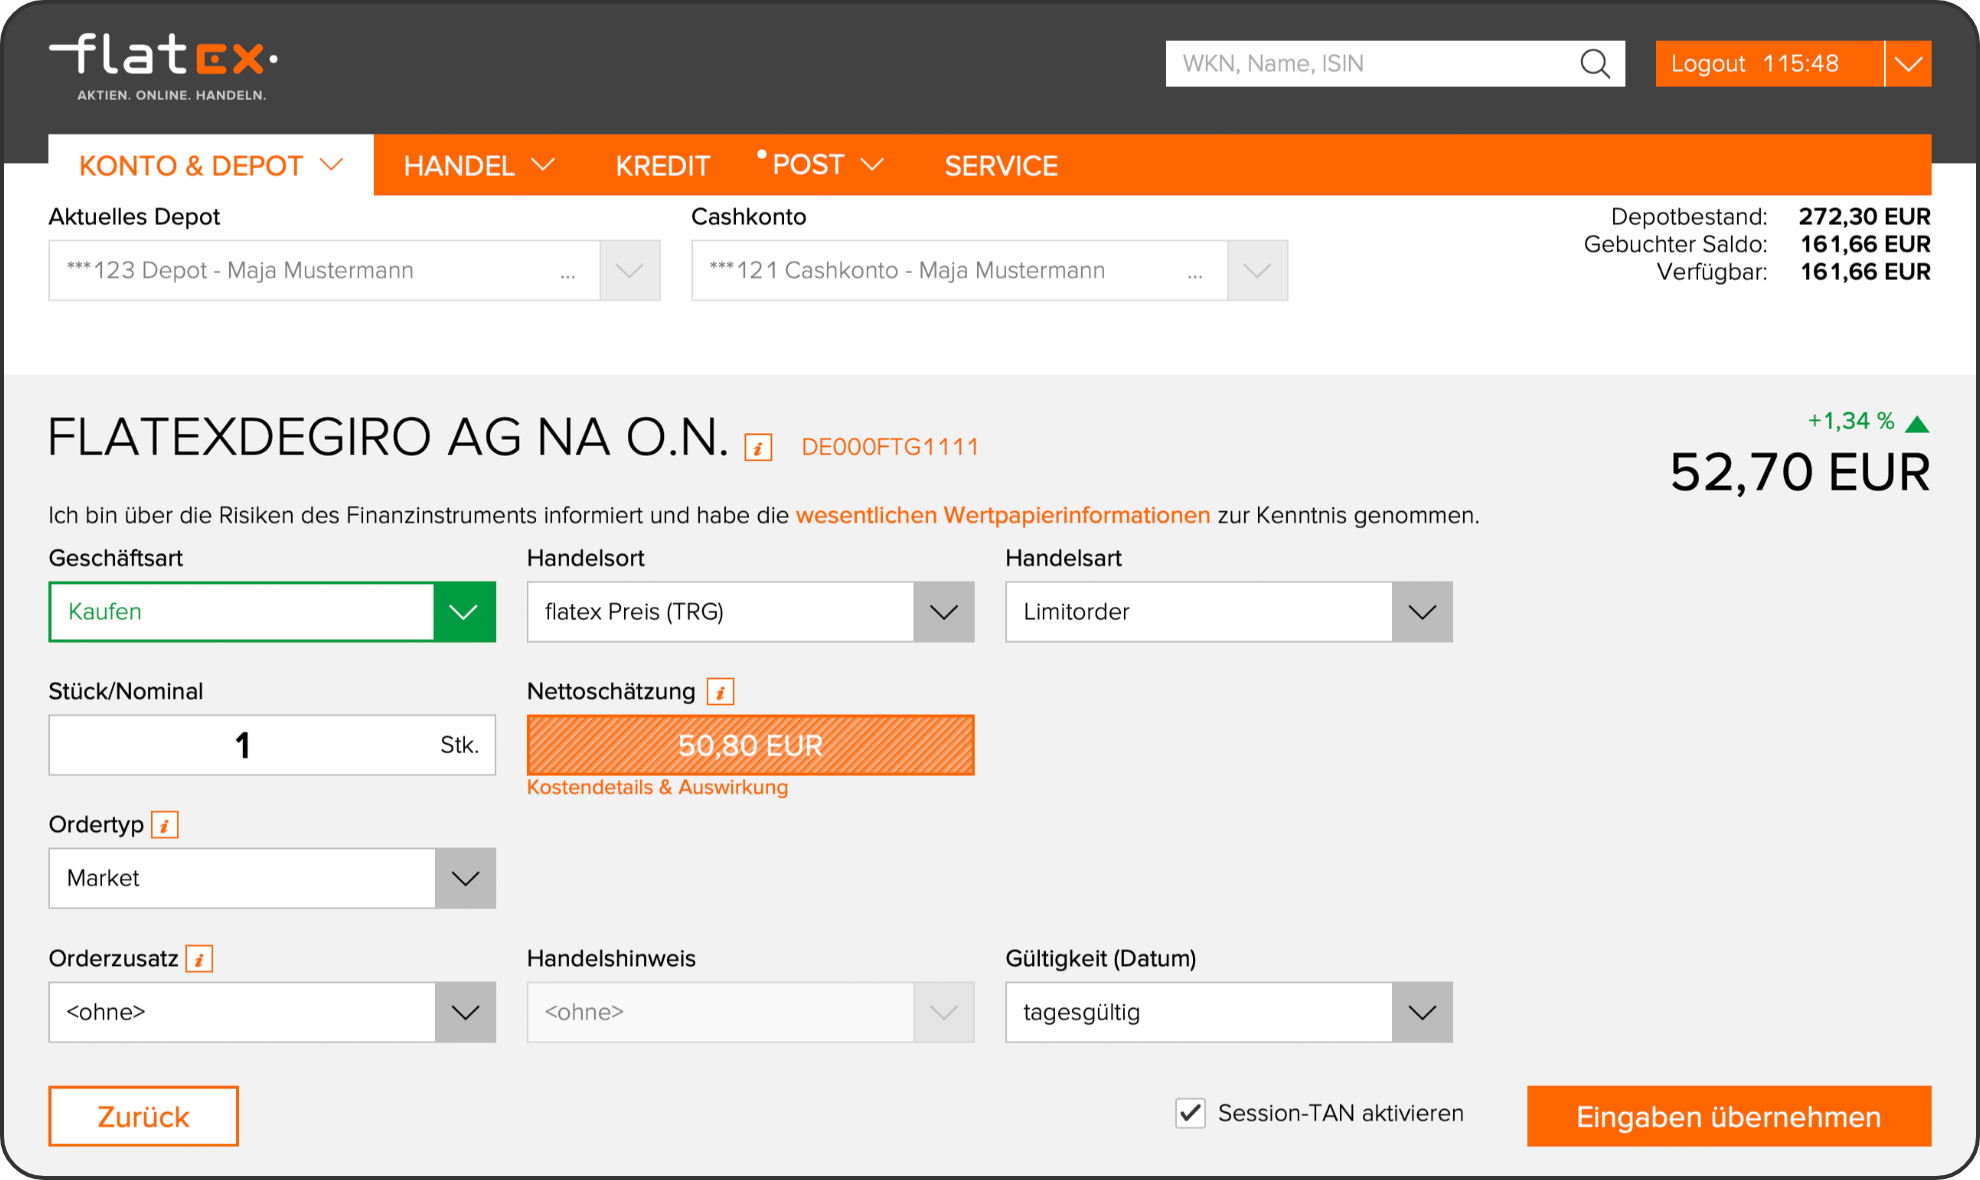Expand the Ordertyp Market dropdown
This screenshot has width=1980, height=1180.
(465, 878)
